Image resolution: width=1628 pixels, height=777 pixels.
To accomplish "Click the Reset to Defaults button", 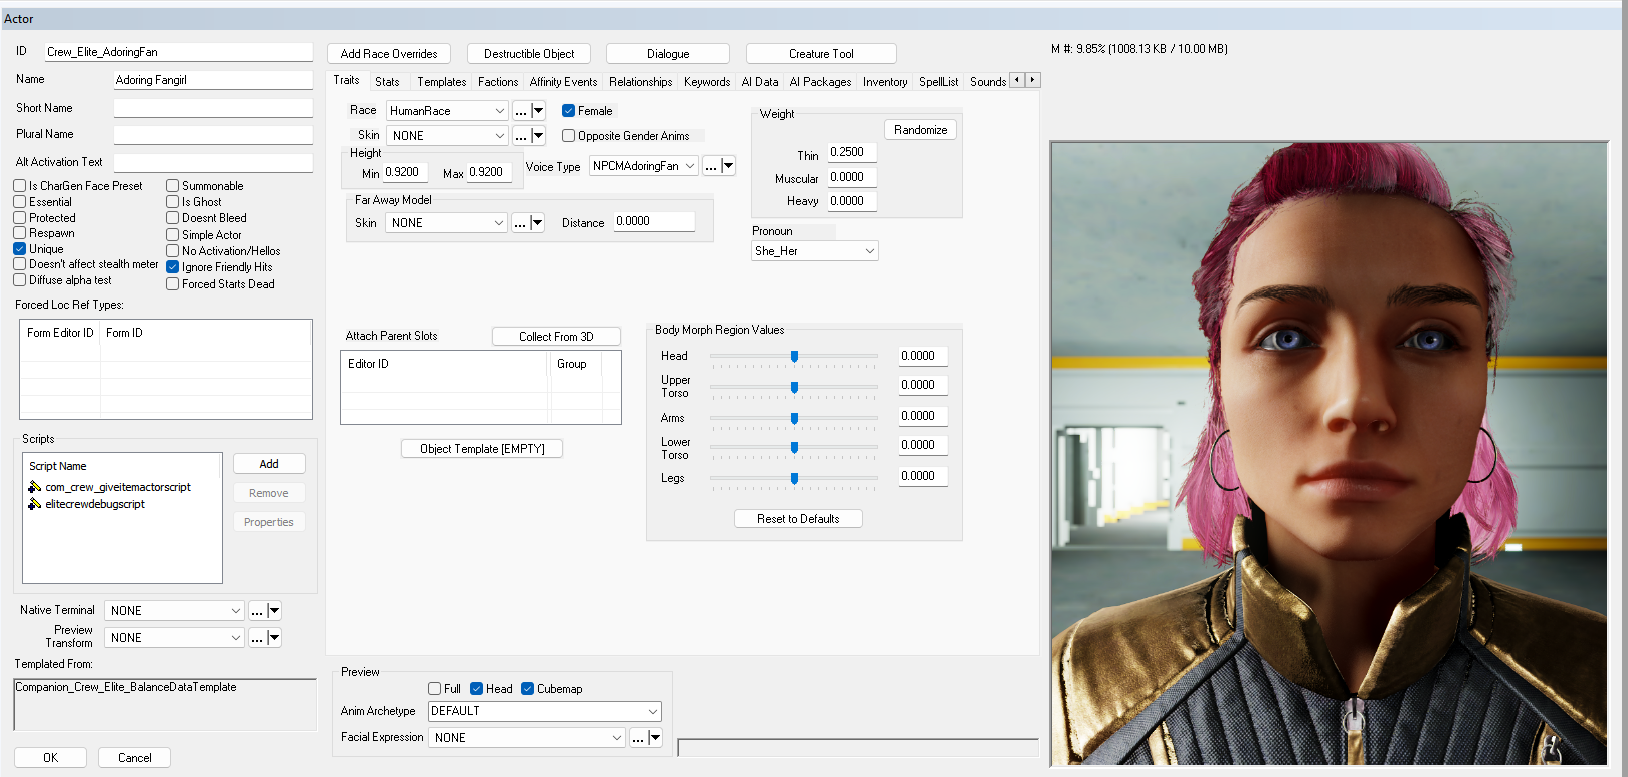I will pyautogui.click(x=798, y=519).
